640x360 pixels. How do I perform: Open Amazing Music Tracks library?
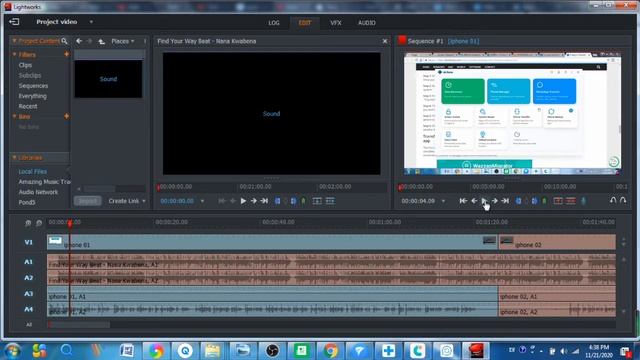pyautogui.click(x=44, y=182)
